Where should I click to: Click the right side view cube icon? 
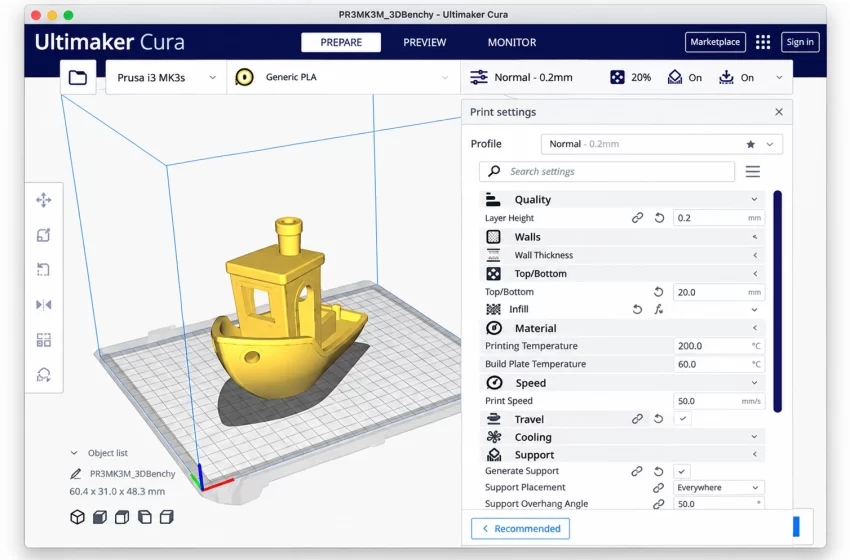[x=167, y=517]
